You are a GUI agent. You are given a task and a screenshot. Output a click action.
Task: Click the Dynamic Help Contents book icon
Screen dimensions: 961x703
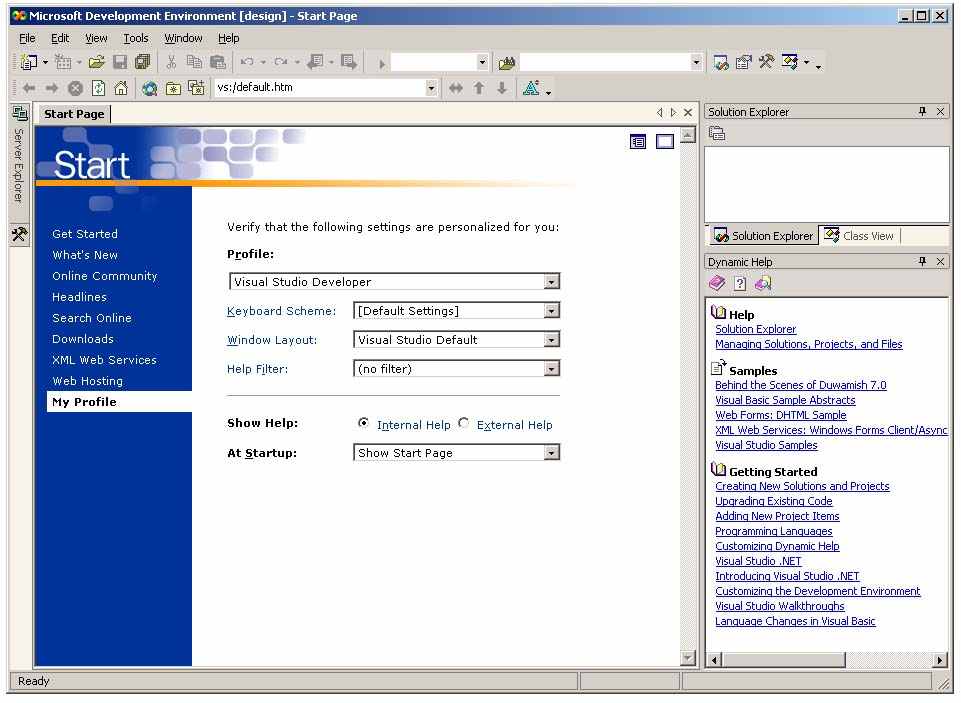point(717,284)
